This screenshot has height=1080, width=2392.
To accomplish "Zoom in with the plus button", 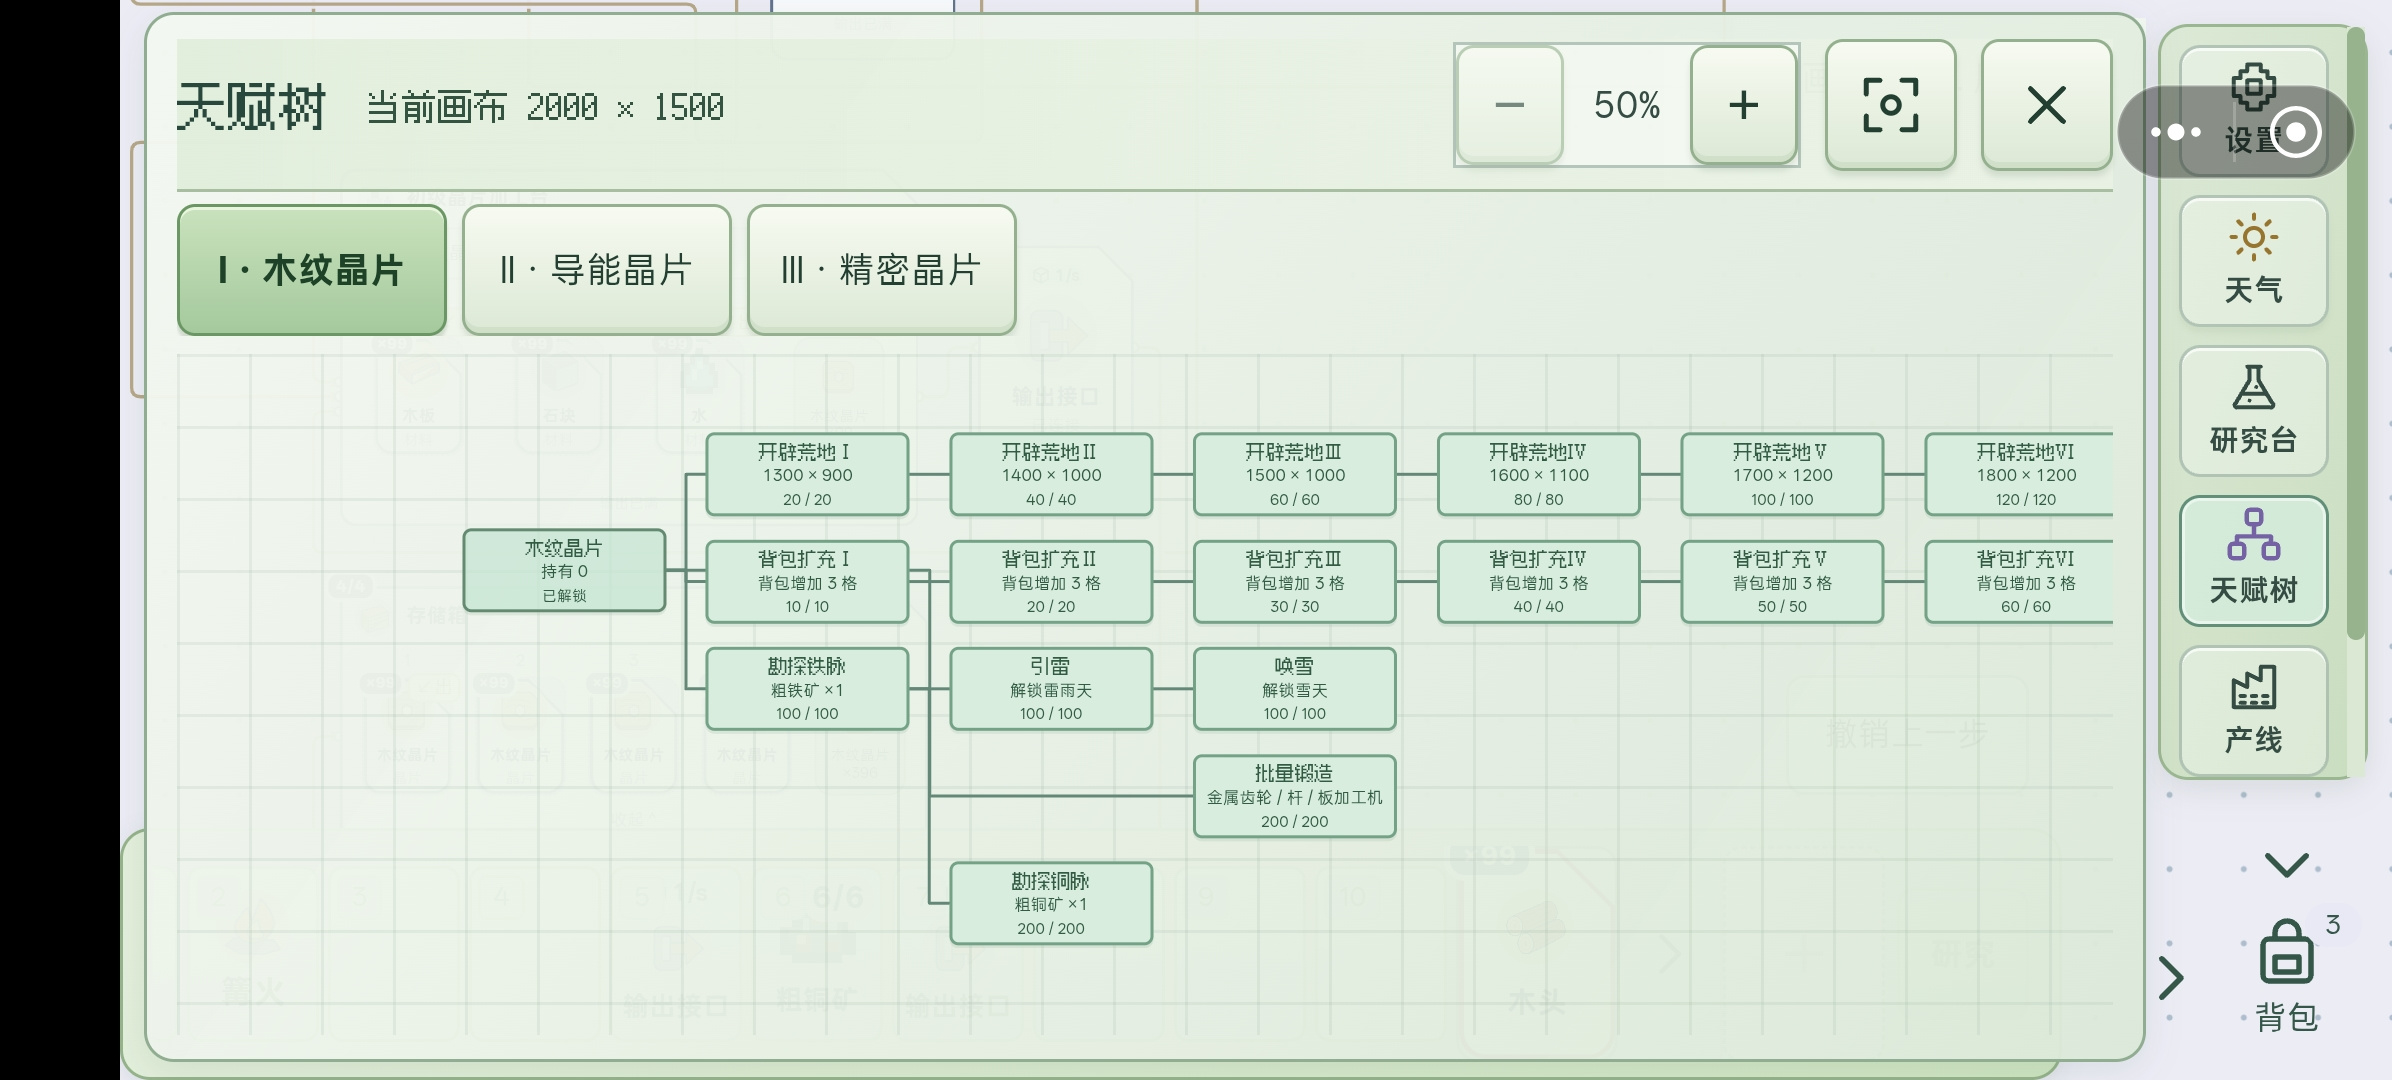I will tap(1743, 105).
